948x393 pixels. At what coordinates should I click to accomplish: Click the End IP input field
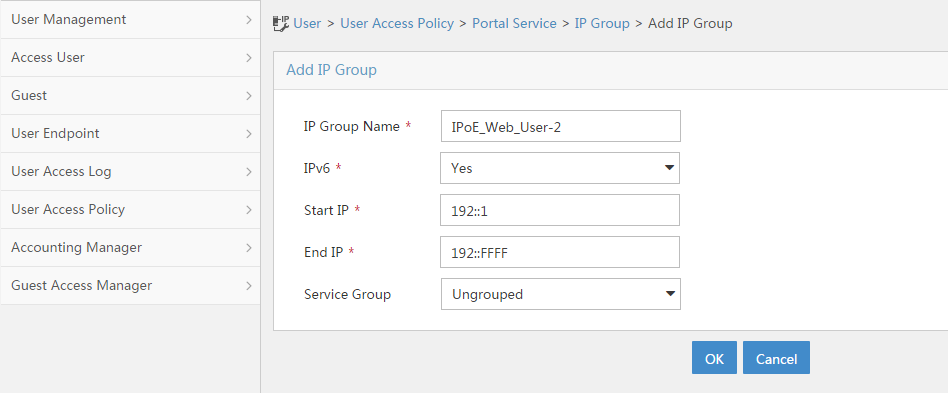(560, 252)
